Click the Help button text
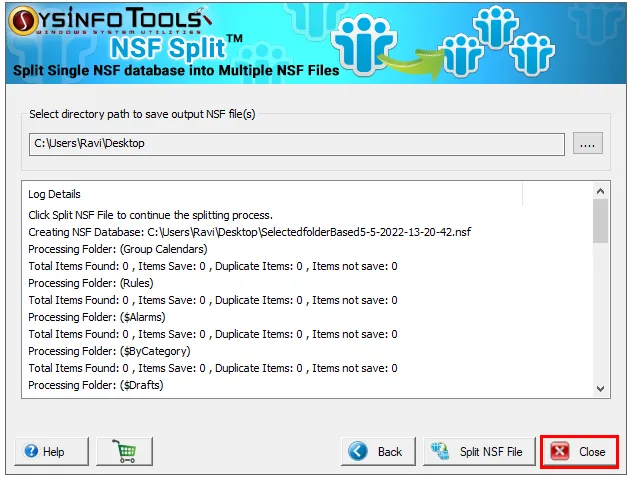This screenshot has height=481, width=630. (x=53, y=452)
